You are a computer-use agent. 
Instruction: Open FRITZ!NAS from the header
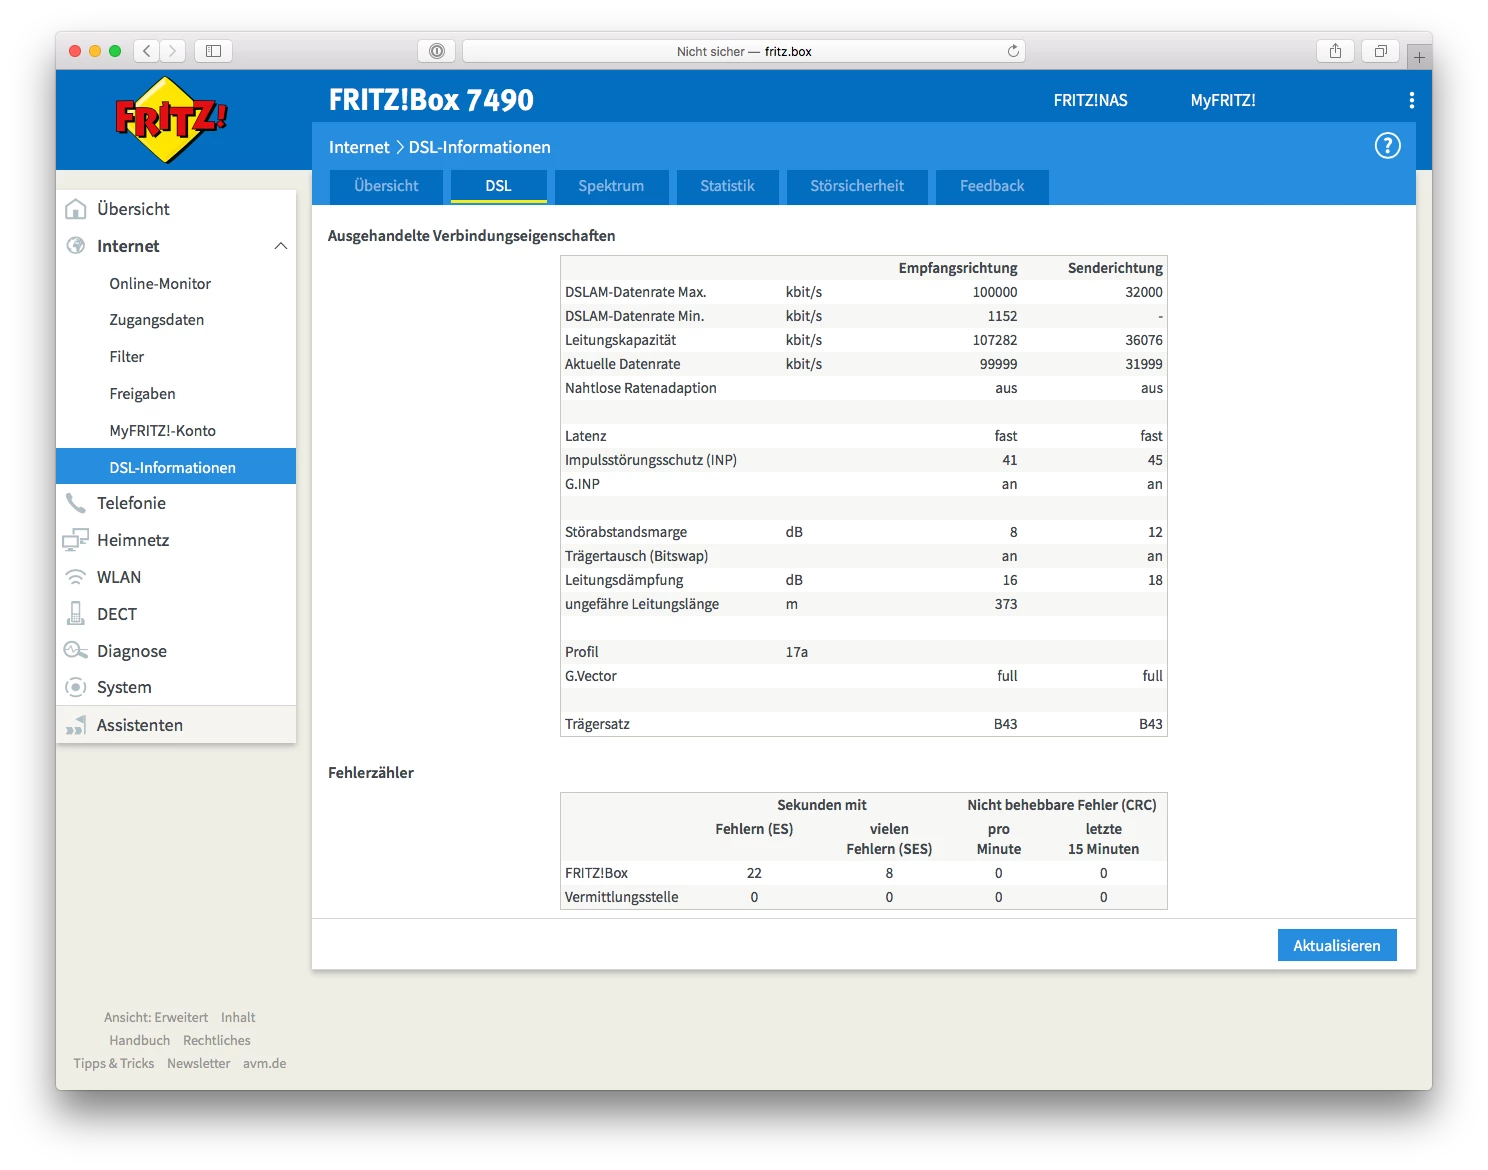(1090, 100)
